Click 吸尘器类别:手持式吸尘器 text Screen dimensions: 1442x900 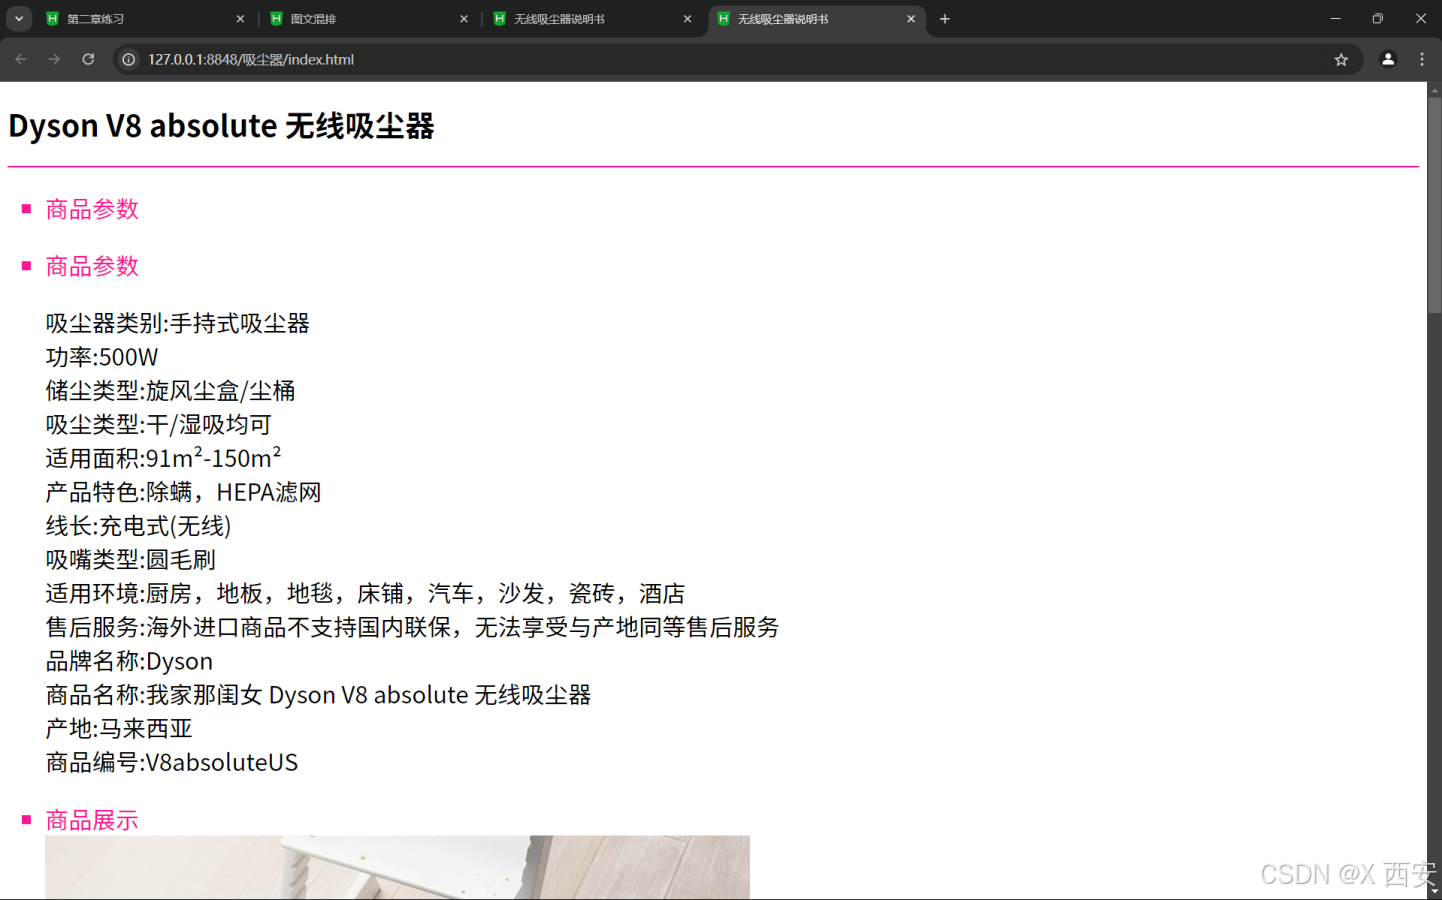[178, 323]
